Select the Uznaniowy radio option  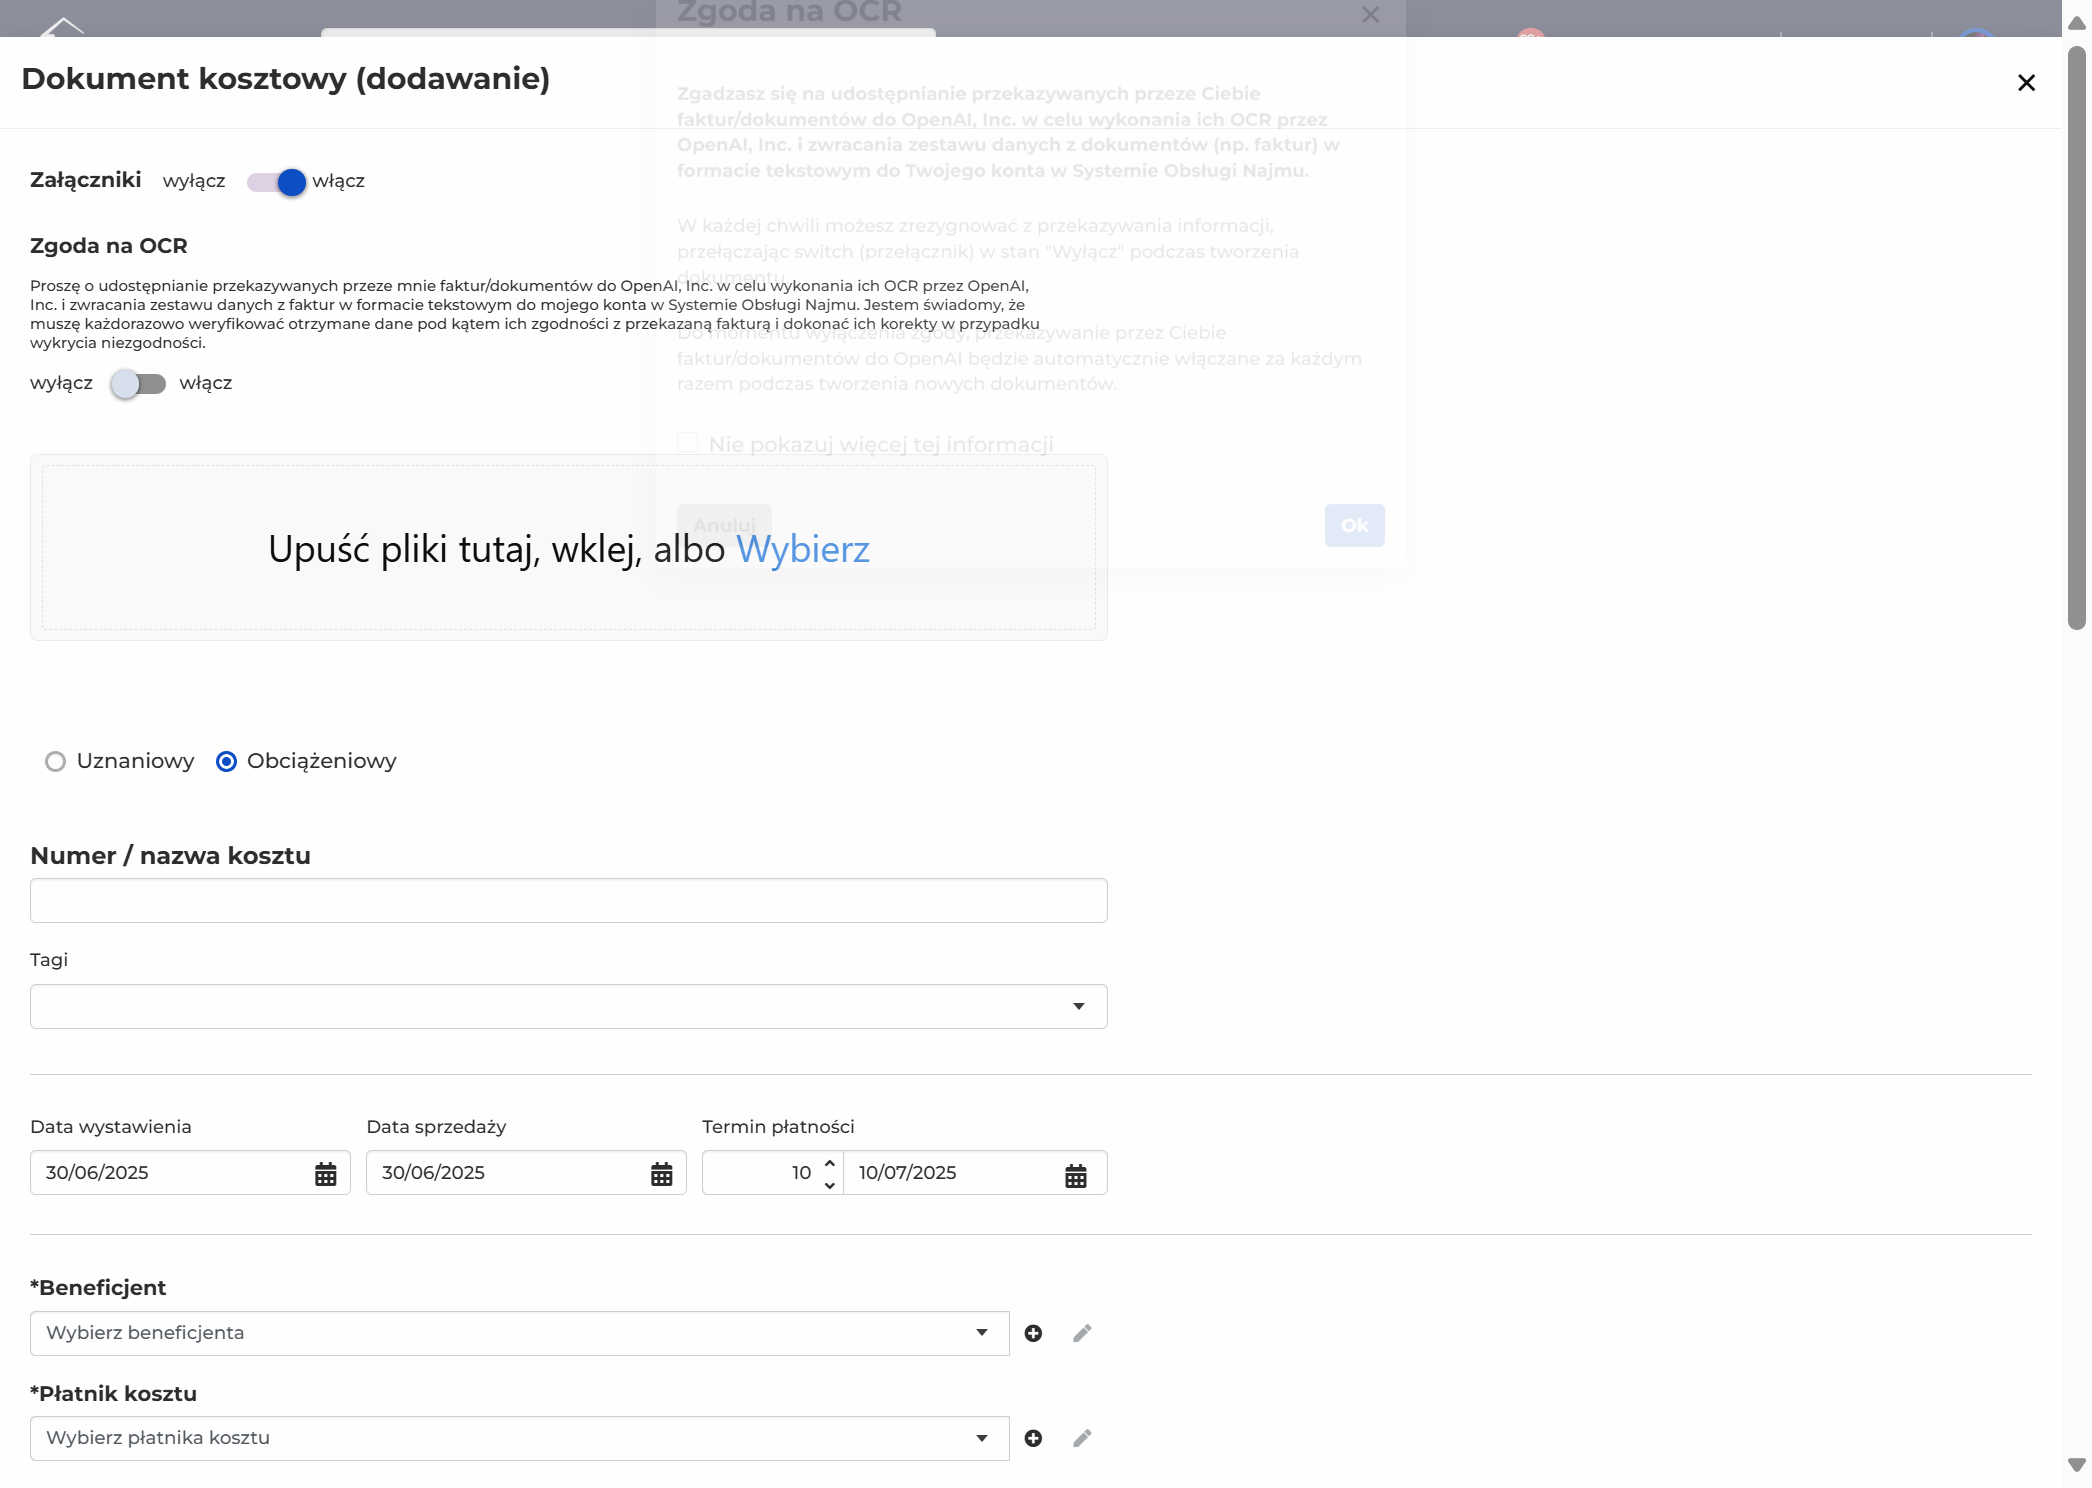[56, 762]
